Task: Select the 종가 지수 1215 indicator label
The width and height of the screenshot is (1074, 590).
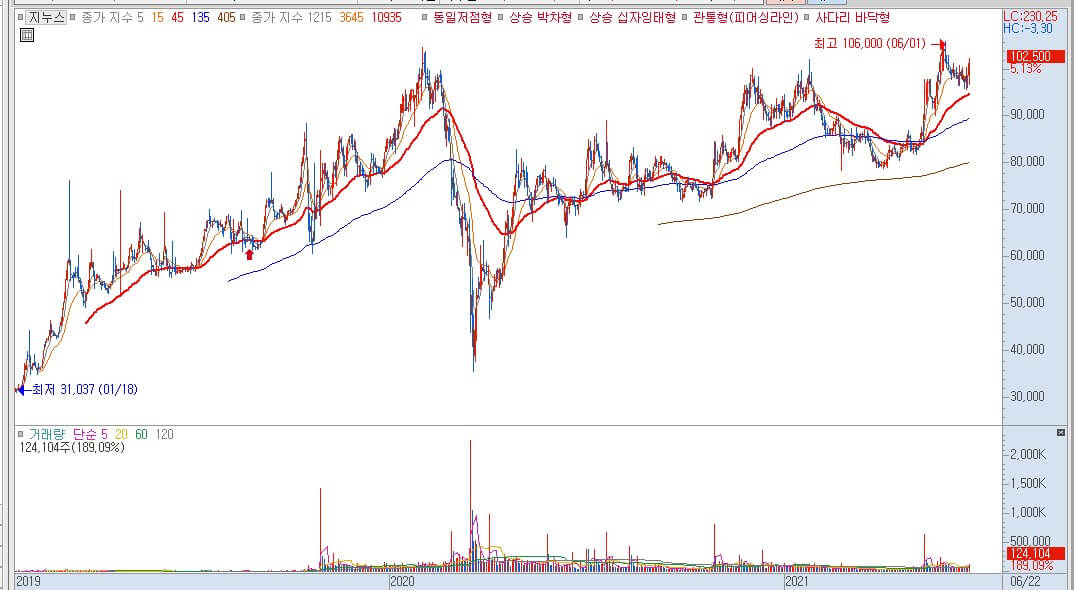Action: 291,18
